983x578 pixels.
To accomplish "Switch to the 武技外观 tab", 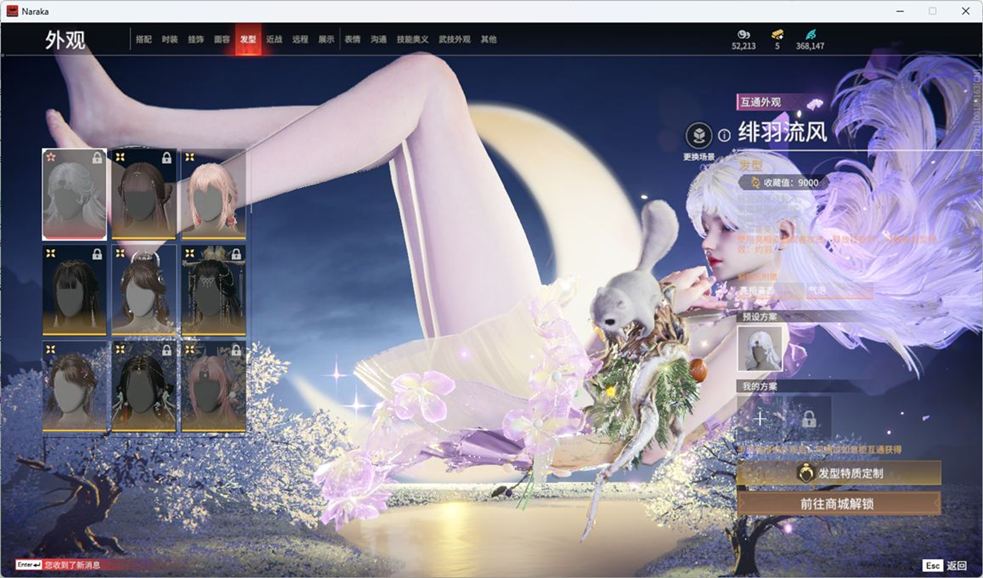I will coord(455,39).
